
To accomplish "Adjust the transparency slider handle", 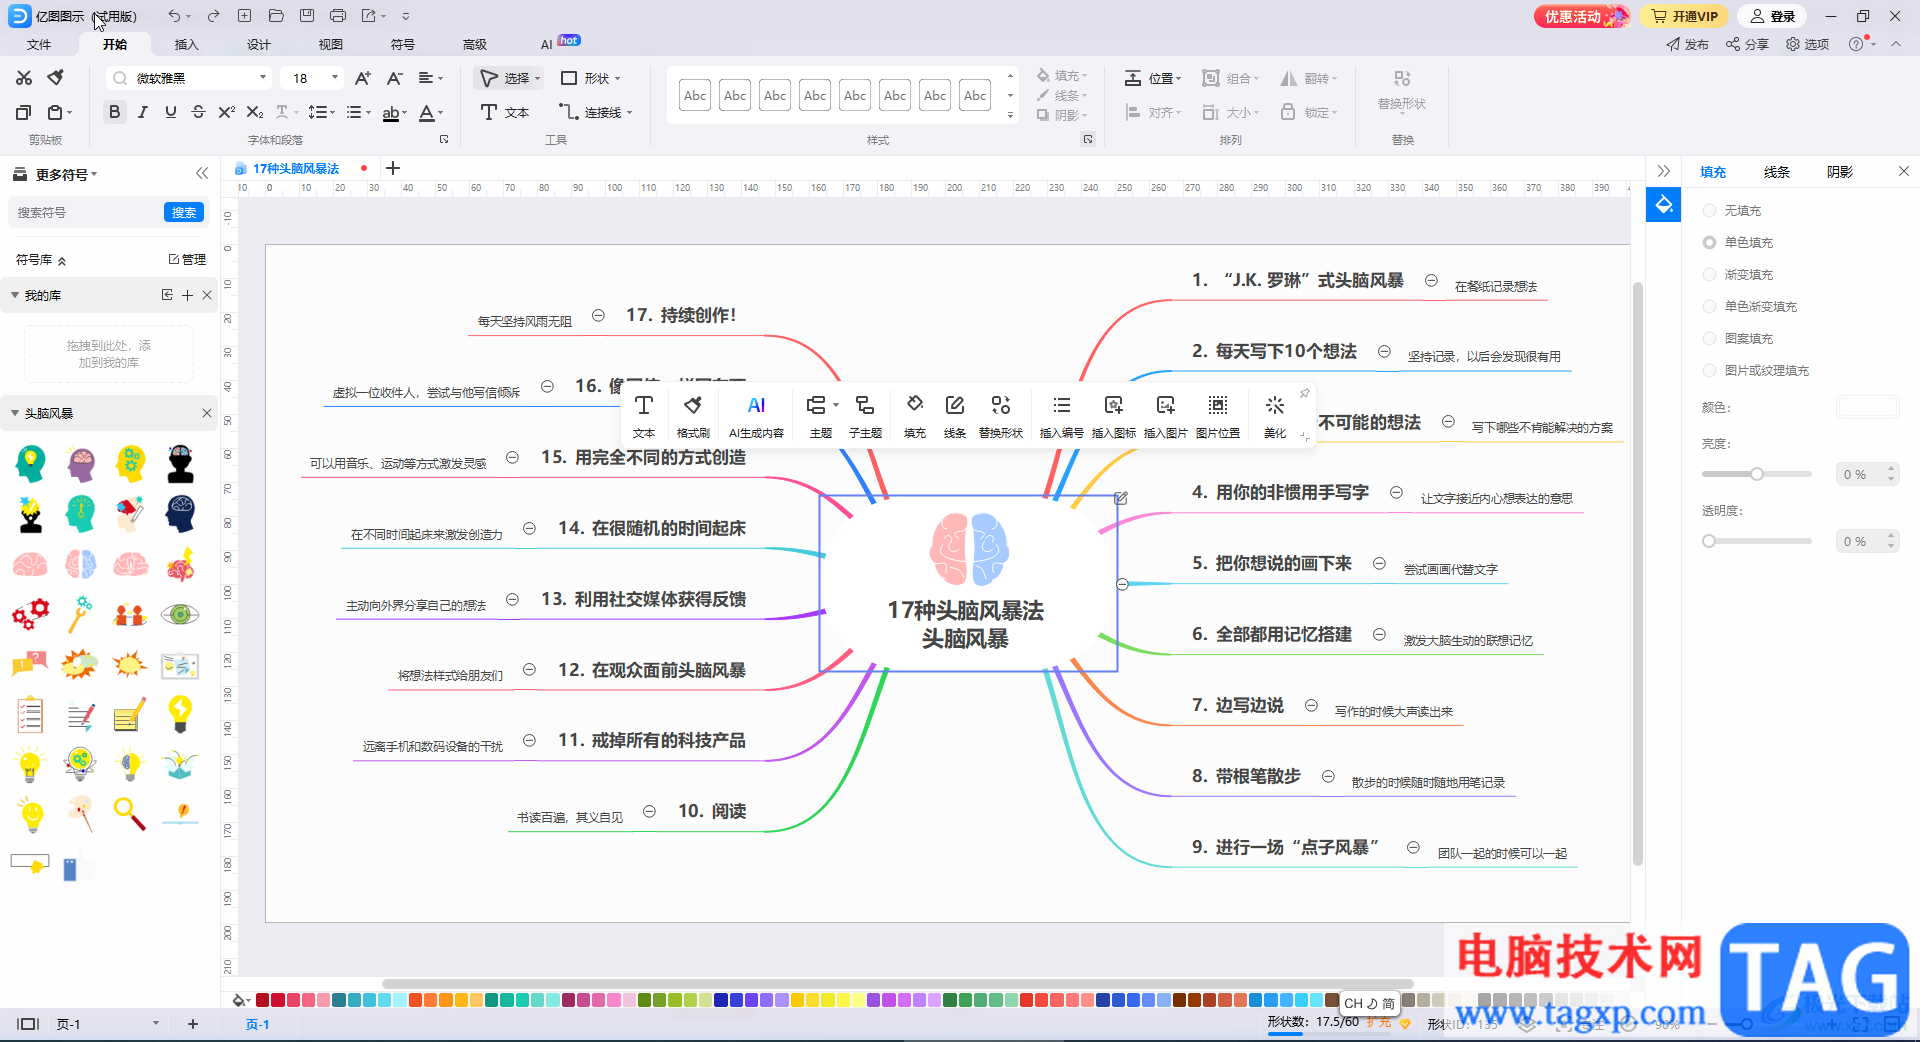I will click(x=1709, y=541).
